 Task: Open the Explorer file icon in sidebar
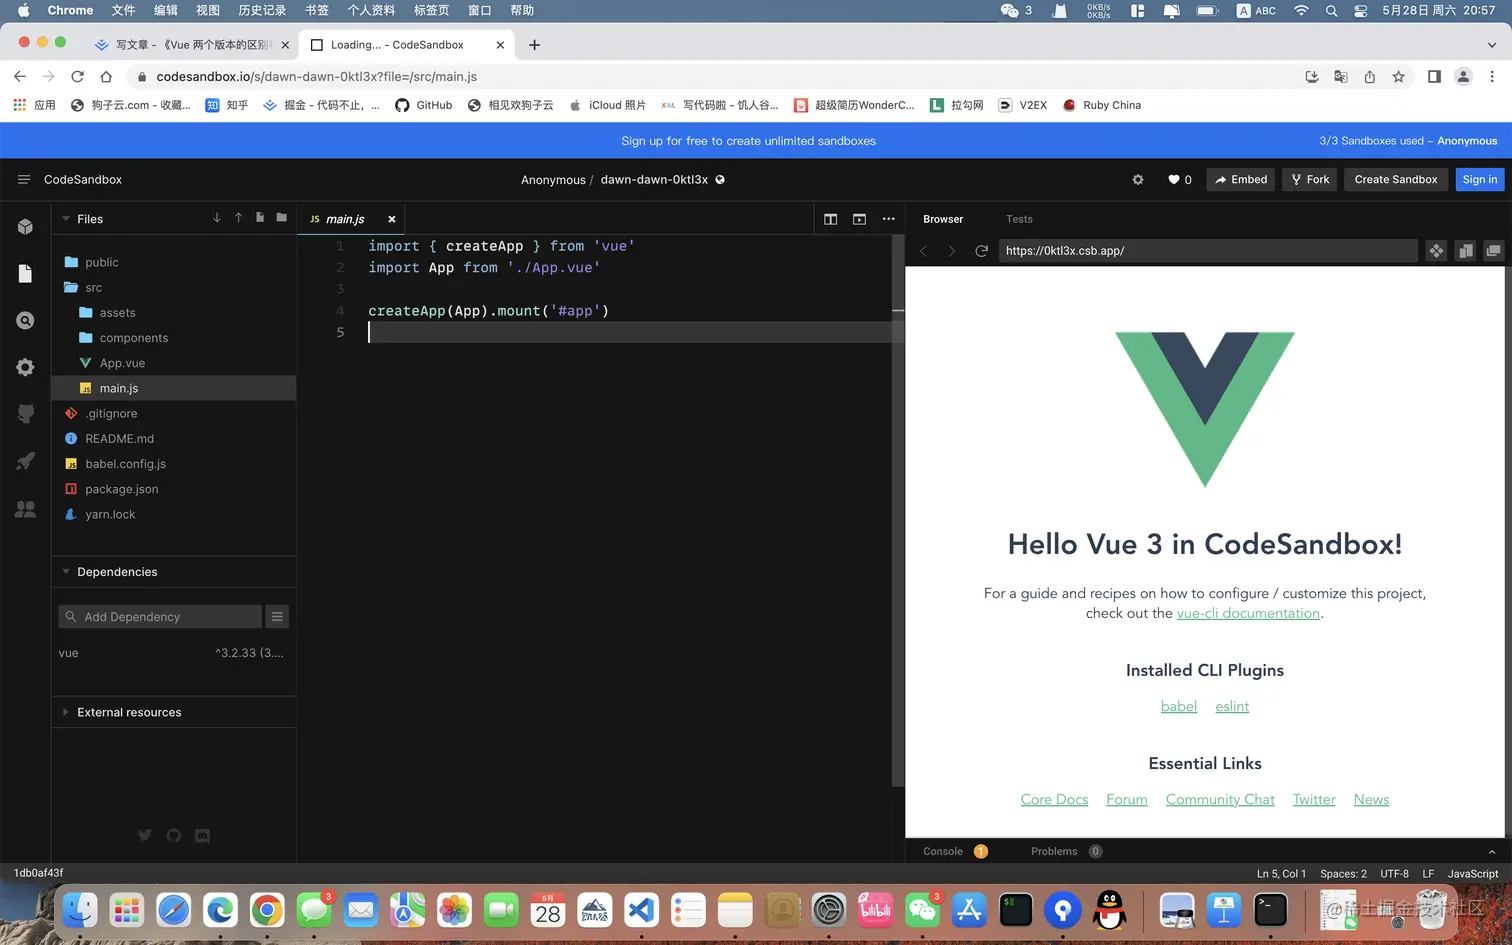(x=25, y=274)
